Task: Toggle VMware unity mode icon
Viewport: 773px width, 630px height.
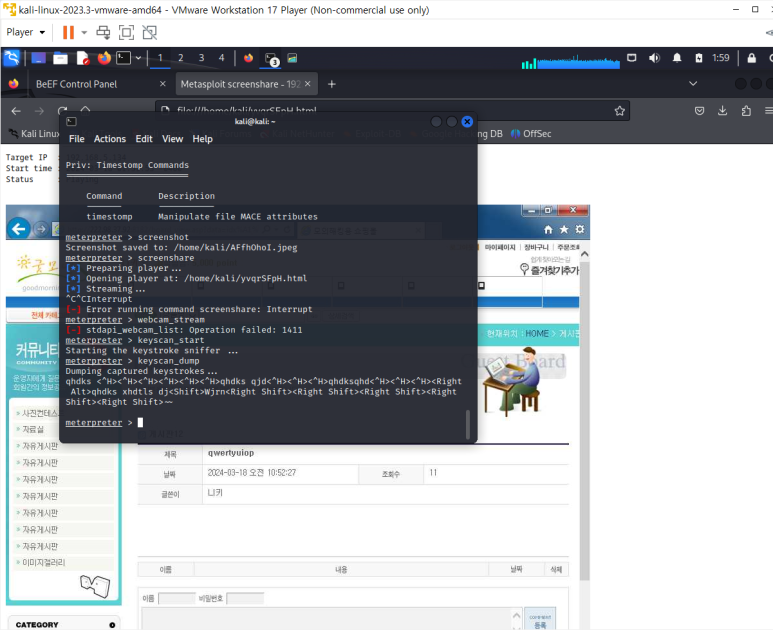Action: pyautogui.click(x=149, y=33)
